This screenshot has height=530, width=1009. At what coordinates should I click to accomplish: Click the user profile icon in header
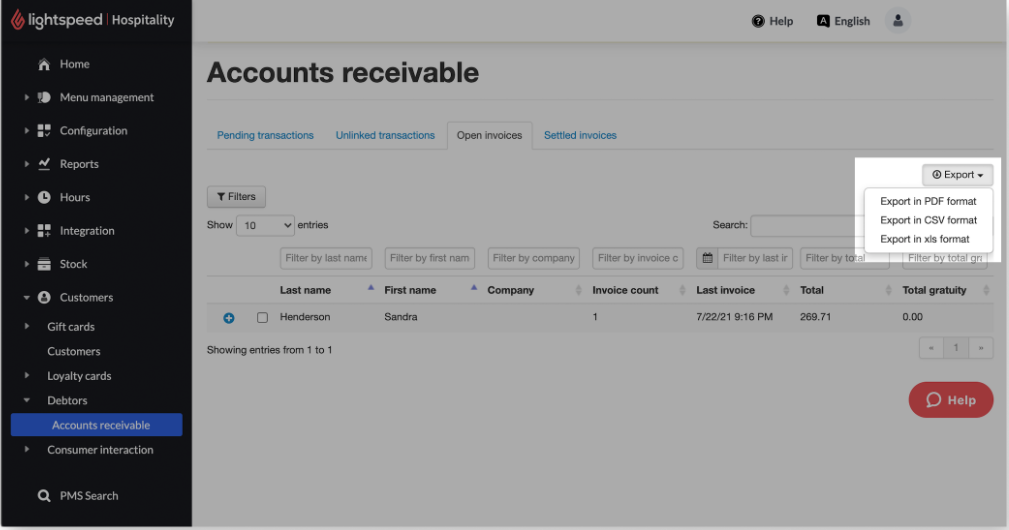tap(897, 21)
